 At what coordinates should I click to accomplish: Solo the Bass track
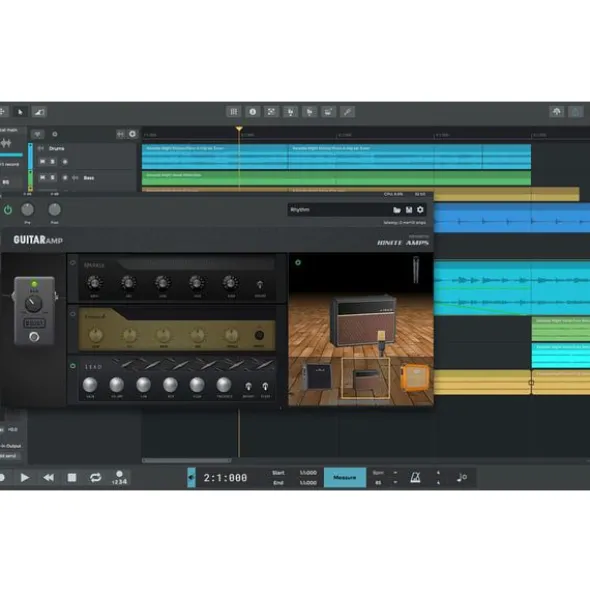(x=53, y=178)
